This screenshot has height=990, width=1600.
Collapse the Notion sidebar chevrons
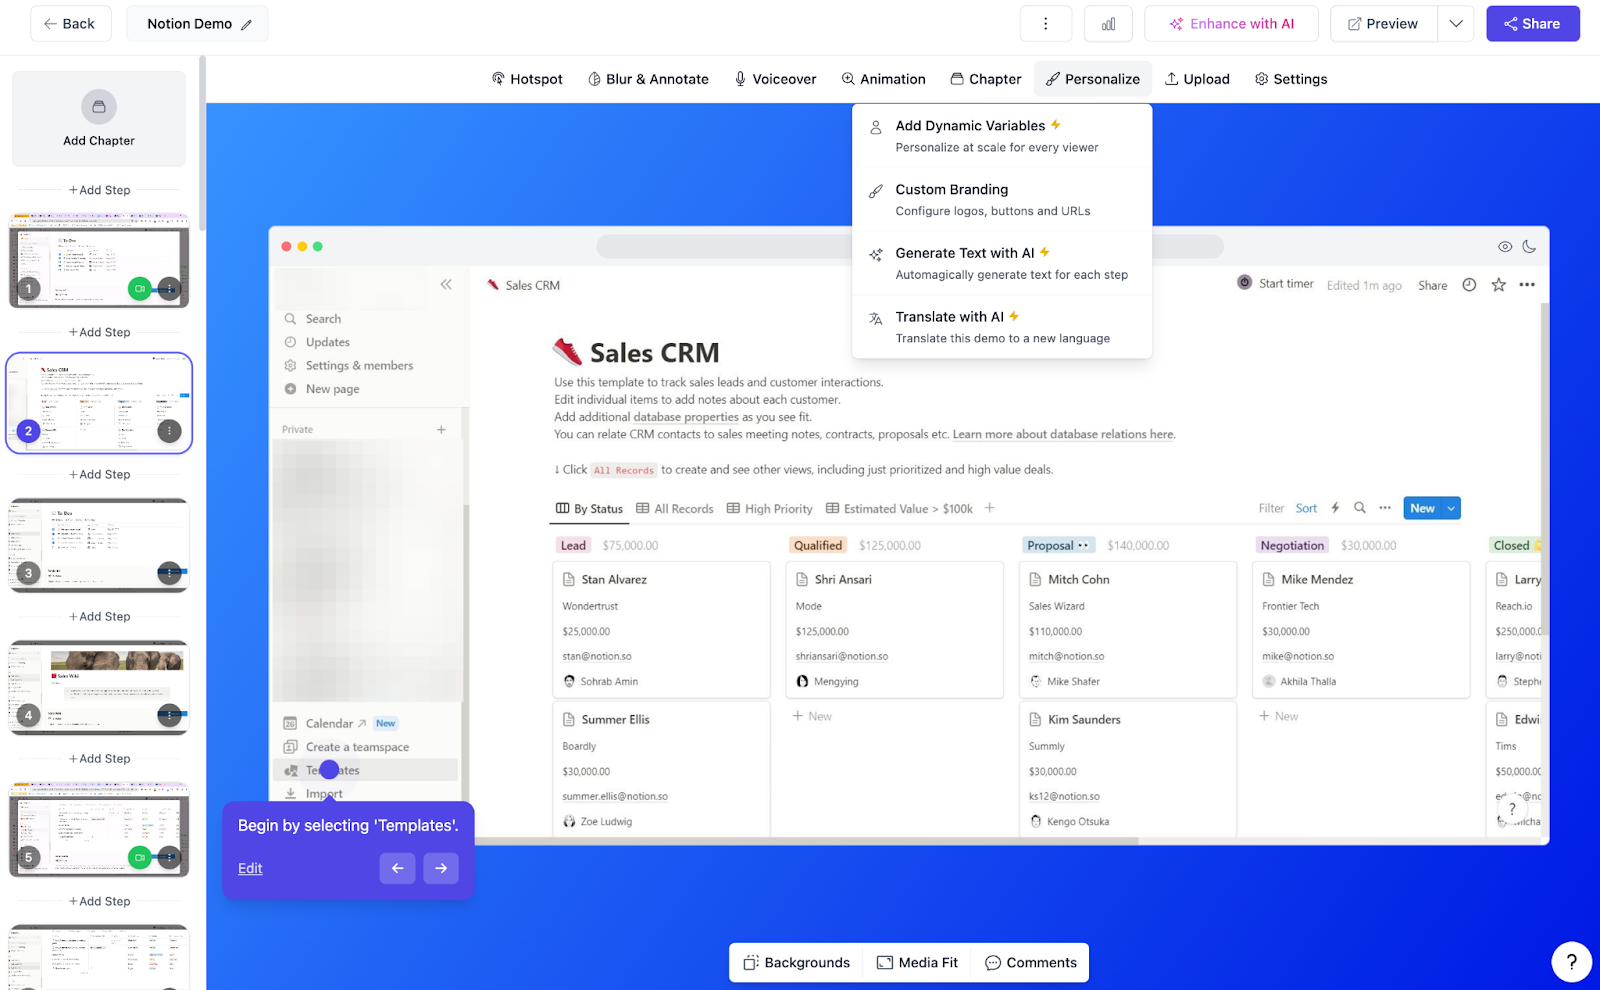click(x=446, y=285)
